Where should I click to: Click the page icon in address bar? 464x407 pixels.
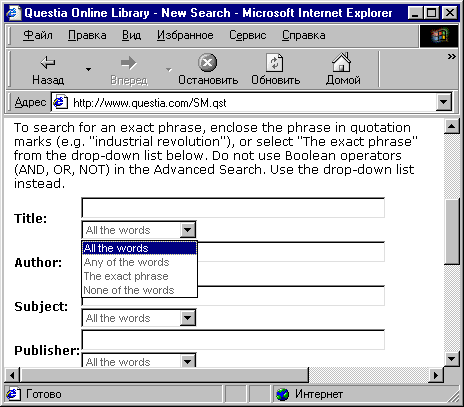pos(61,102)
